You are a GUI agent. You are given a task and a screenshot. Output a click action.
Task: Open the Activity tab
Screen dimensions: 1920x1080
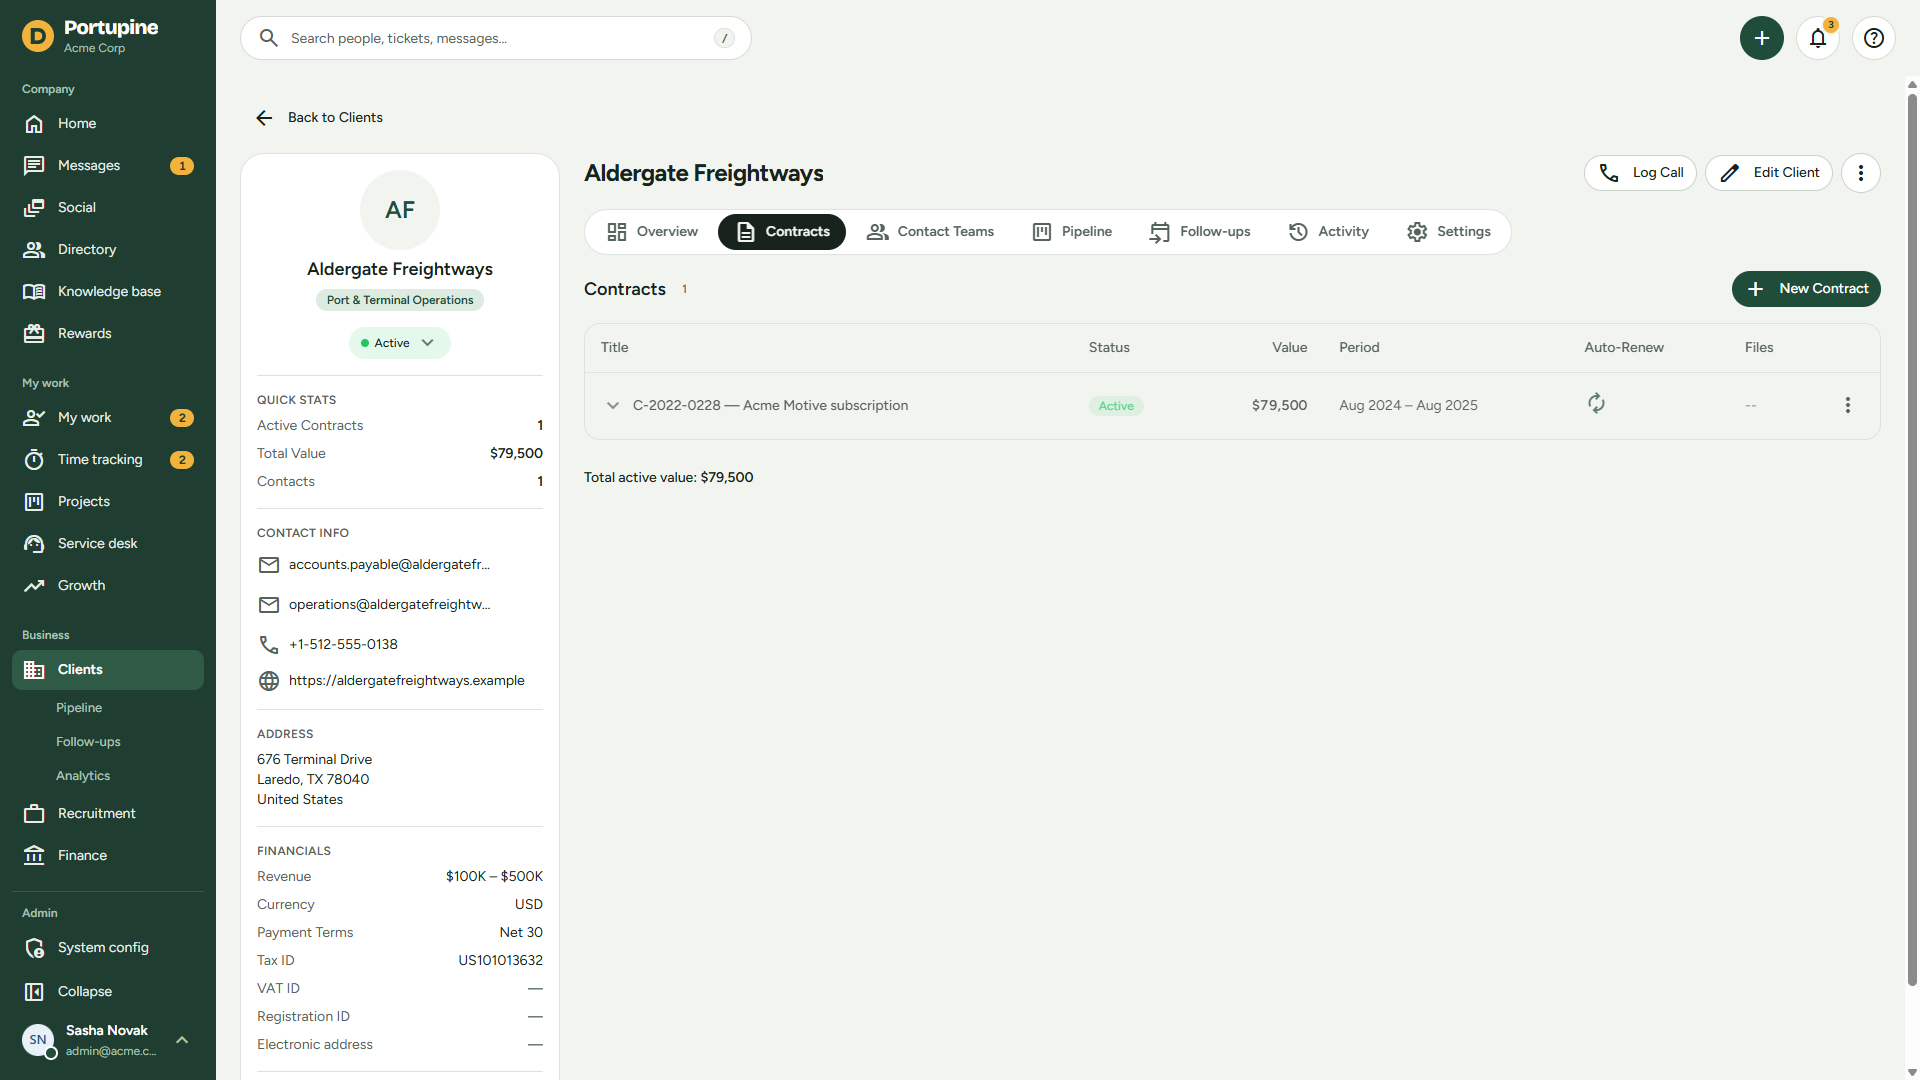1329,232
